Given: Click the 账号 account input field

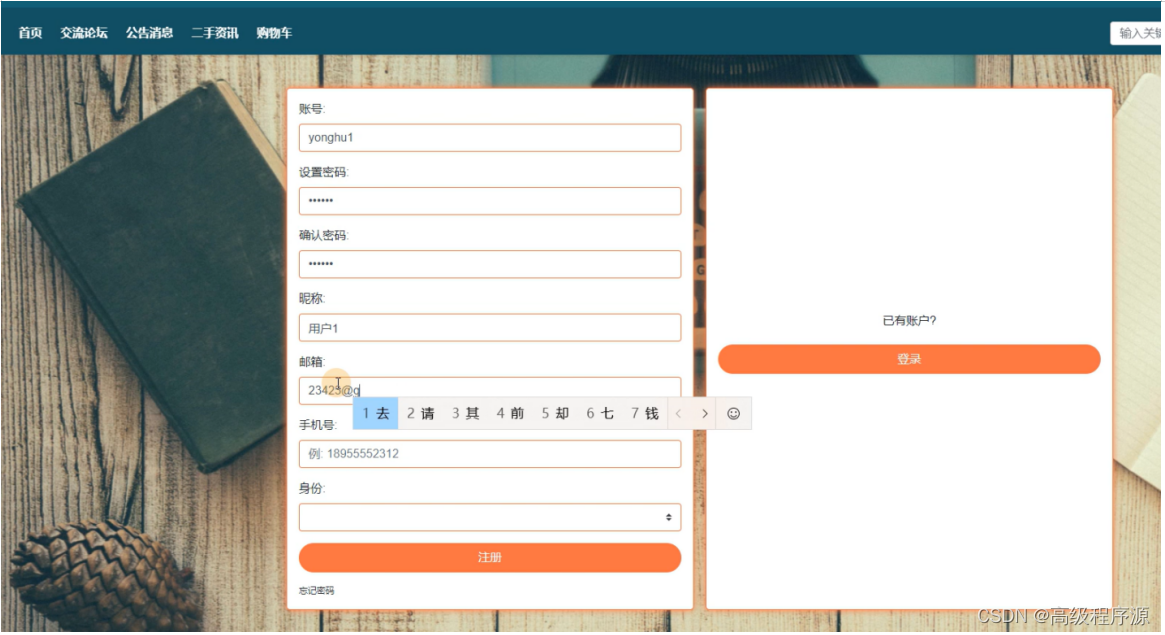Looking at the screenshot, I should 489,137.
